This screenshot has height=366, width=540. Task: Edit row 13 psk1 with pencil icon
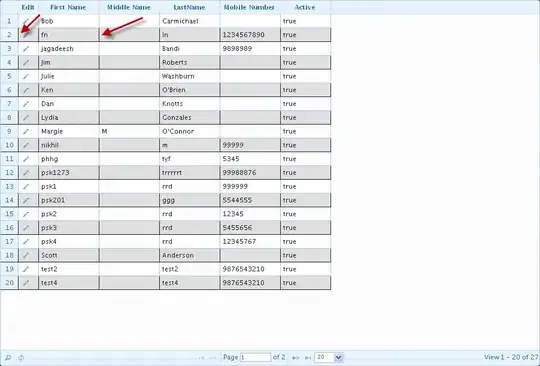click(x=26, y=187)
